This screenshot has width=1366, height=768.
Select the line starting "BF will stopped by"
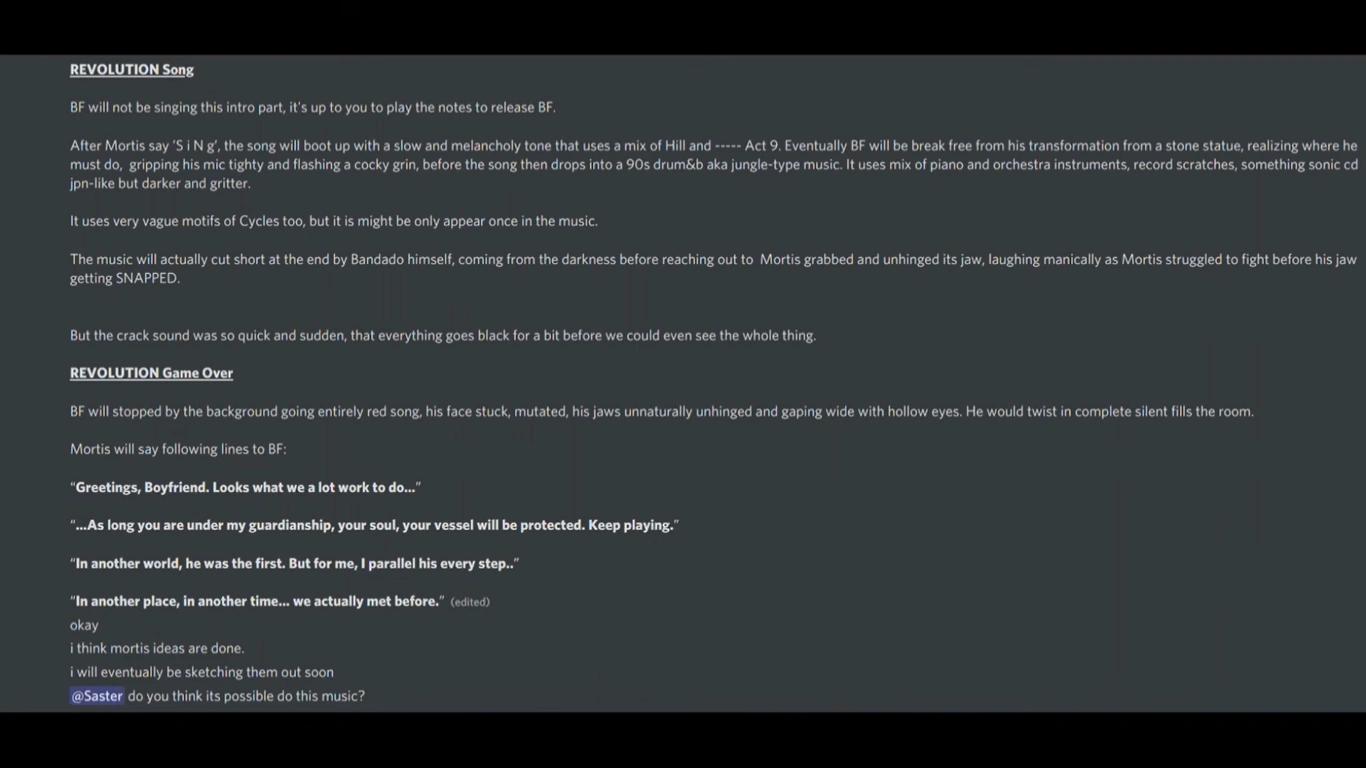pyautogui.click(x=661, y=411)
